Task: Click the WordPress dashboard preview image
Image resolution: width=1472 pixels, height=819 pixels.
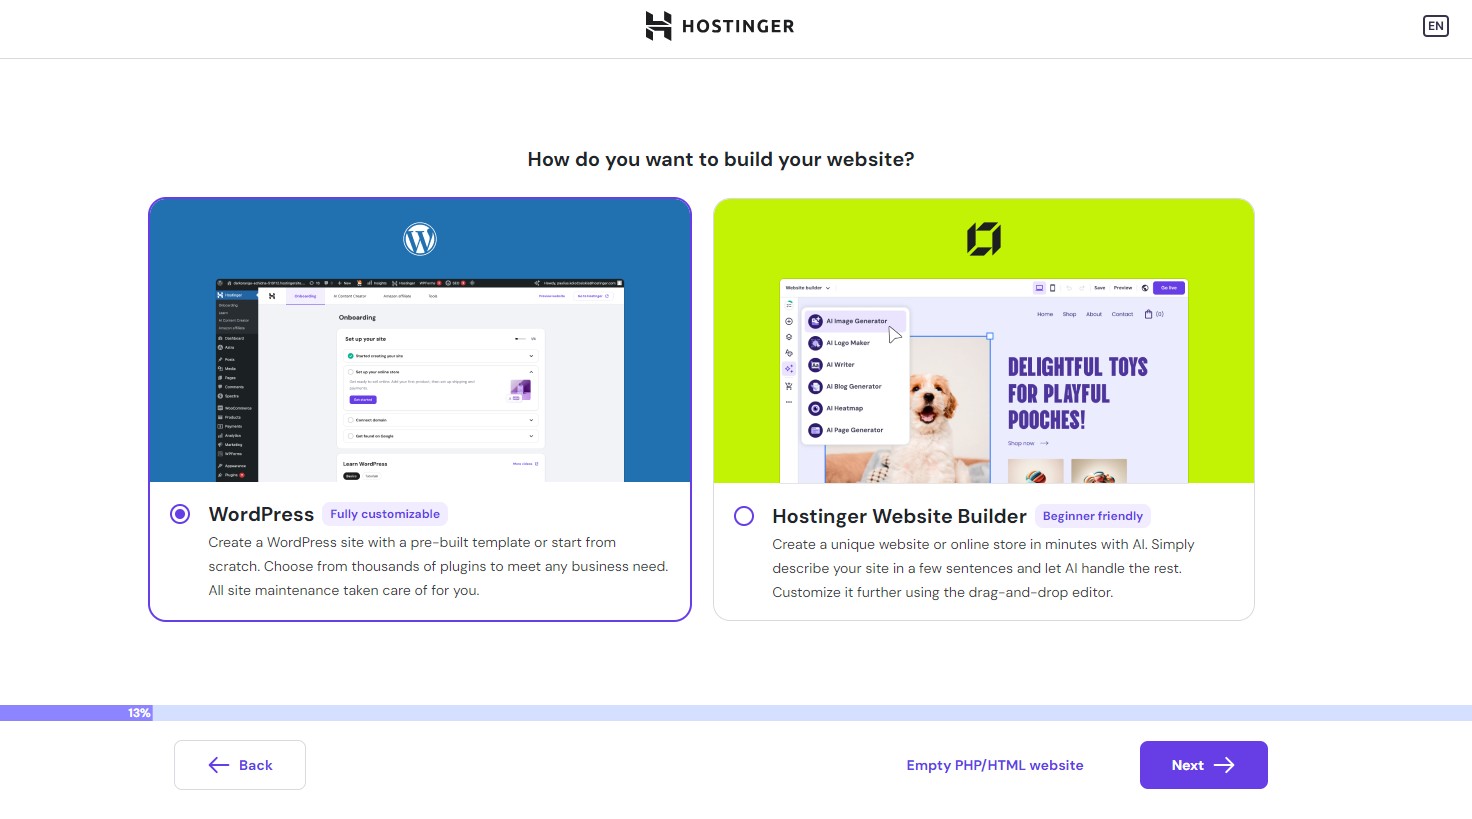Action: (x=420, y=380)
